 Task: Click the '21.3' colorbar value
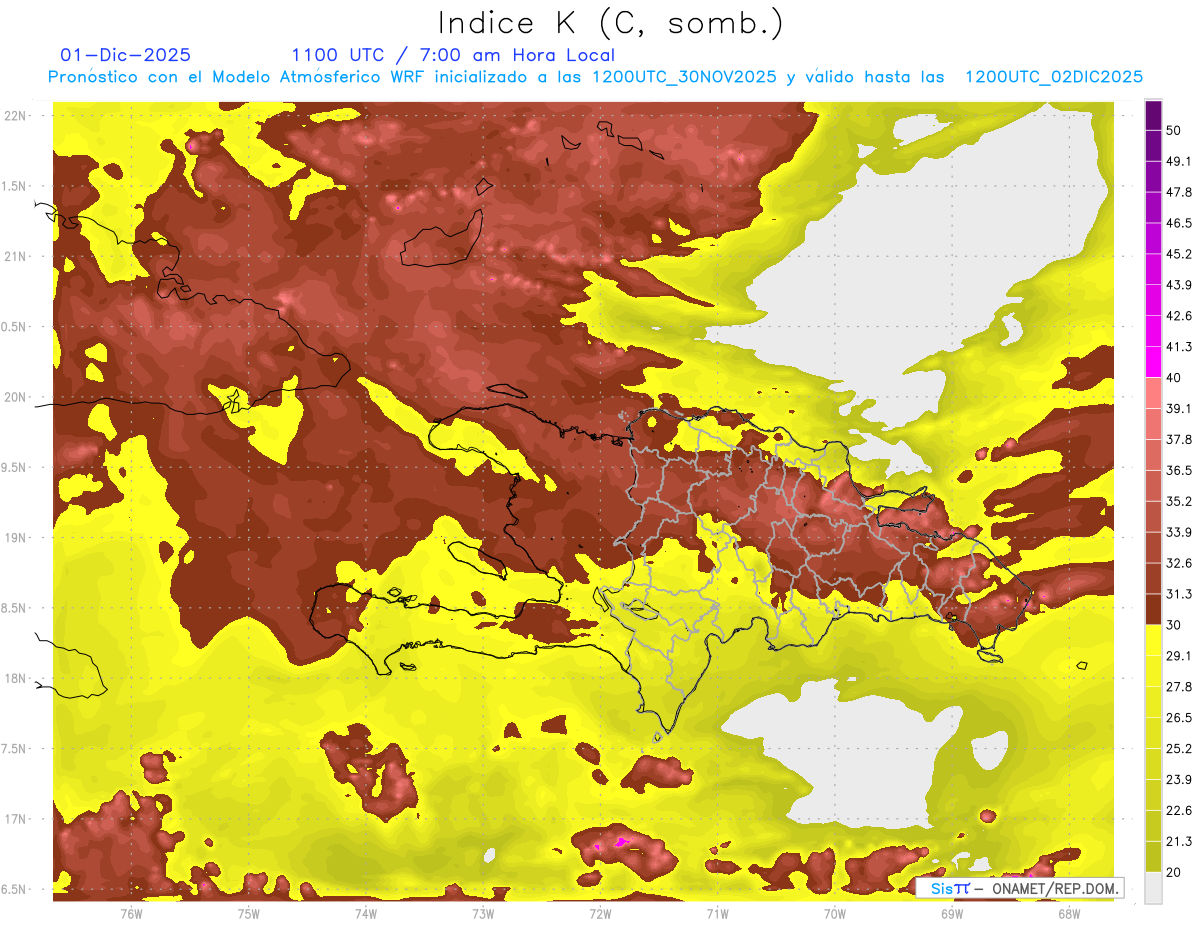pyautogui.click(x=1181, y=841)
